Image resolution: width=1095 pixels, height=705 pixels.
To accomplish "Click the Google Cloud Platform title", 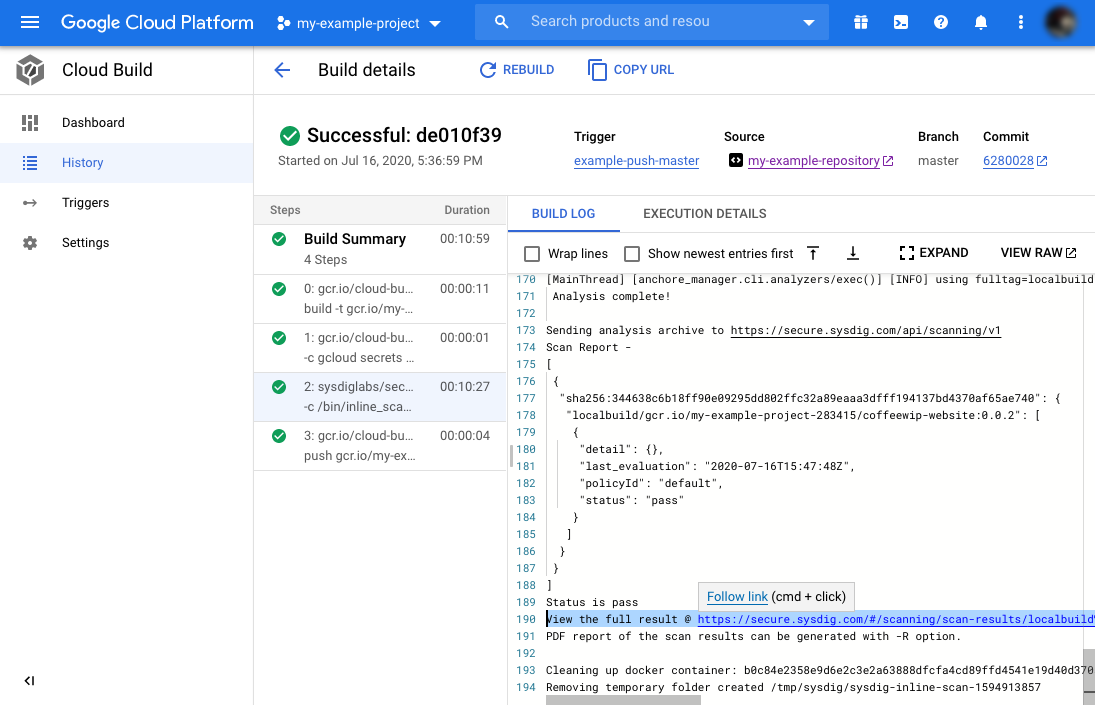I will tap(157, 22).
